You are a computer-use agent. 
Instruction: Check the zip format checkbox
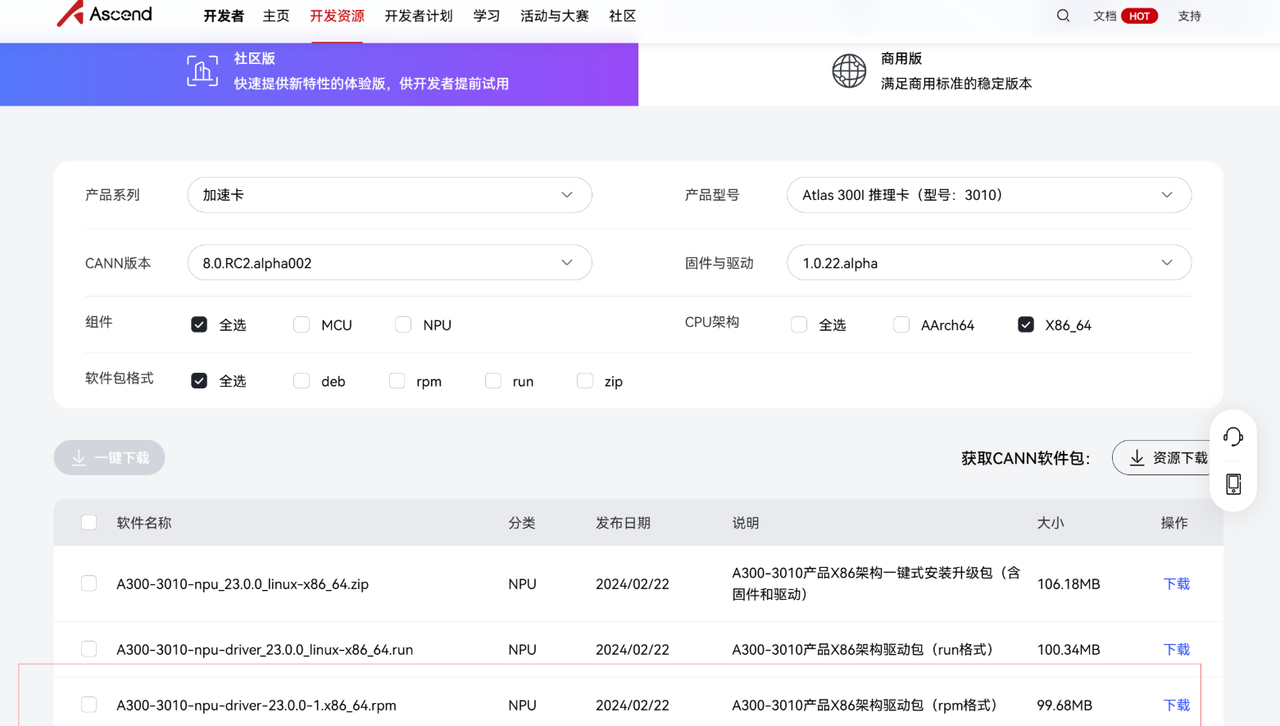tap(585, 381)
